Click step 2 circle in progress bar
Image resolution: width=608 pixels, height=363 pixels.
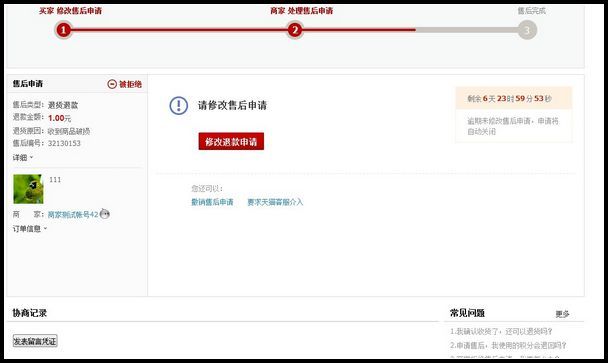(295, 30)
